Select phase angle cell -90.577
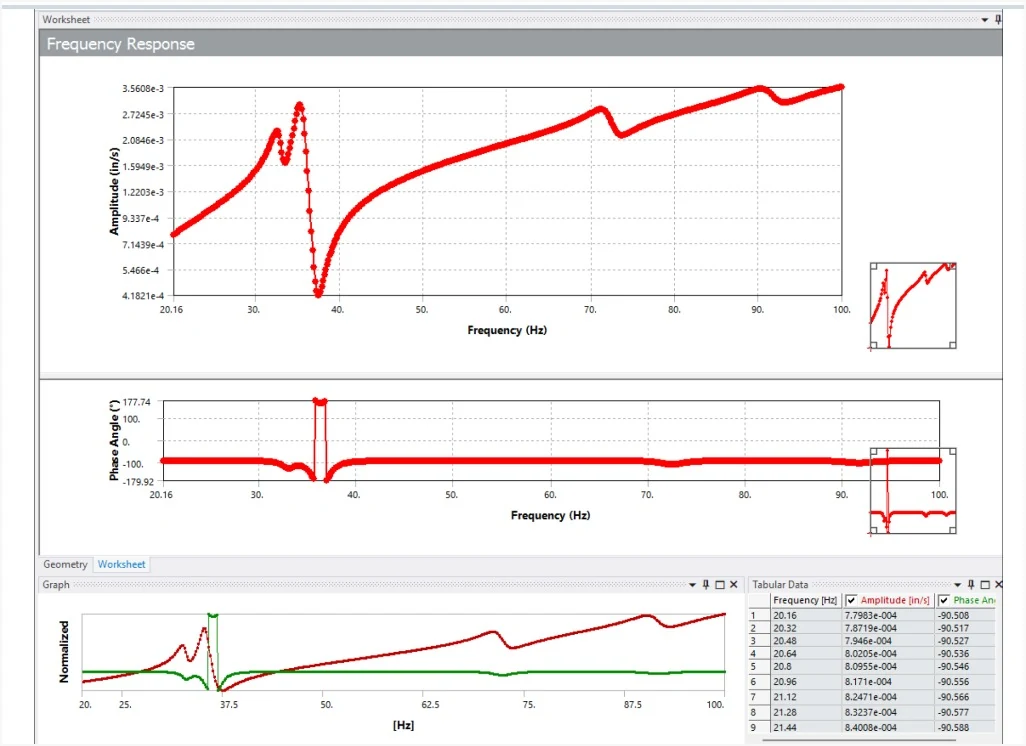 [965, 712]
